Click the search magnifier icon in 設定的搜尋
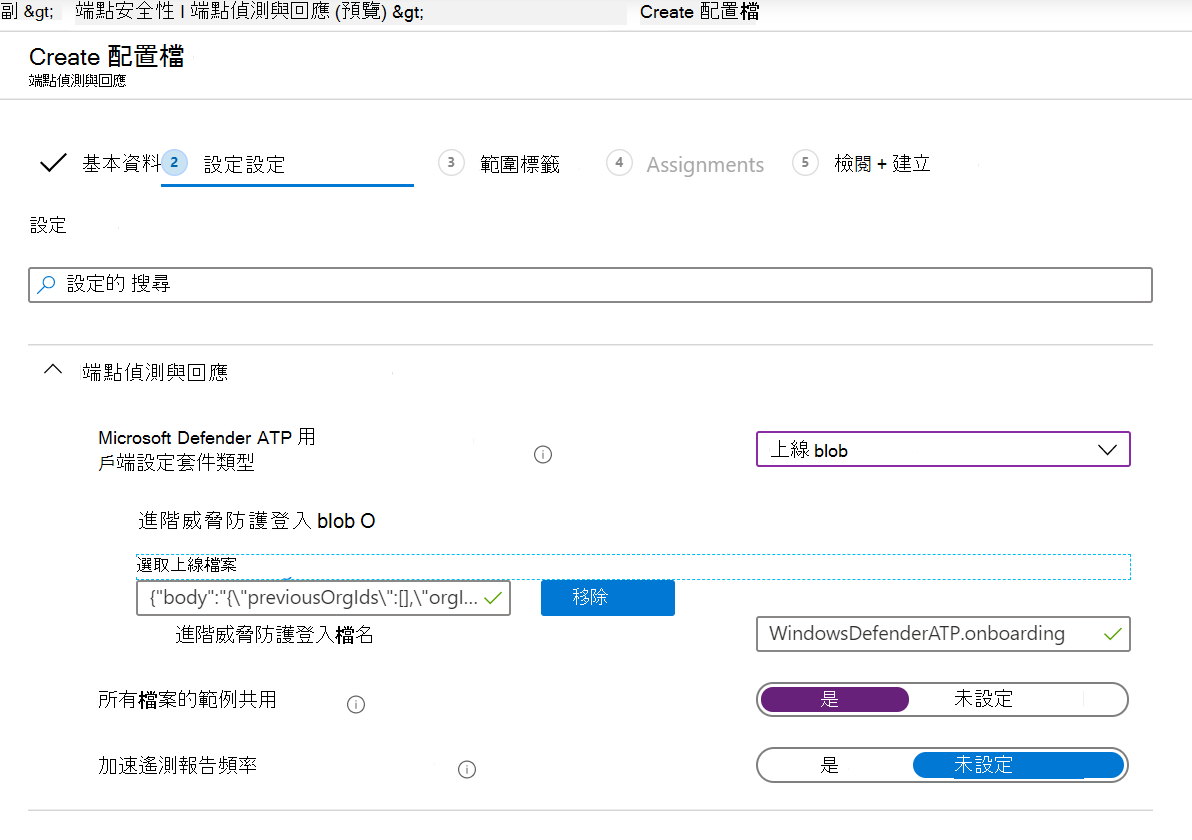Image resolution: width=1192 pixels, height=840 pixels. (46, 284)
